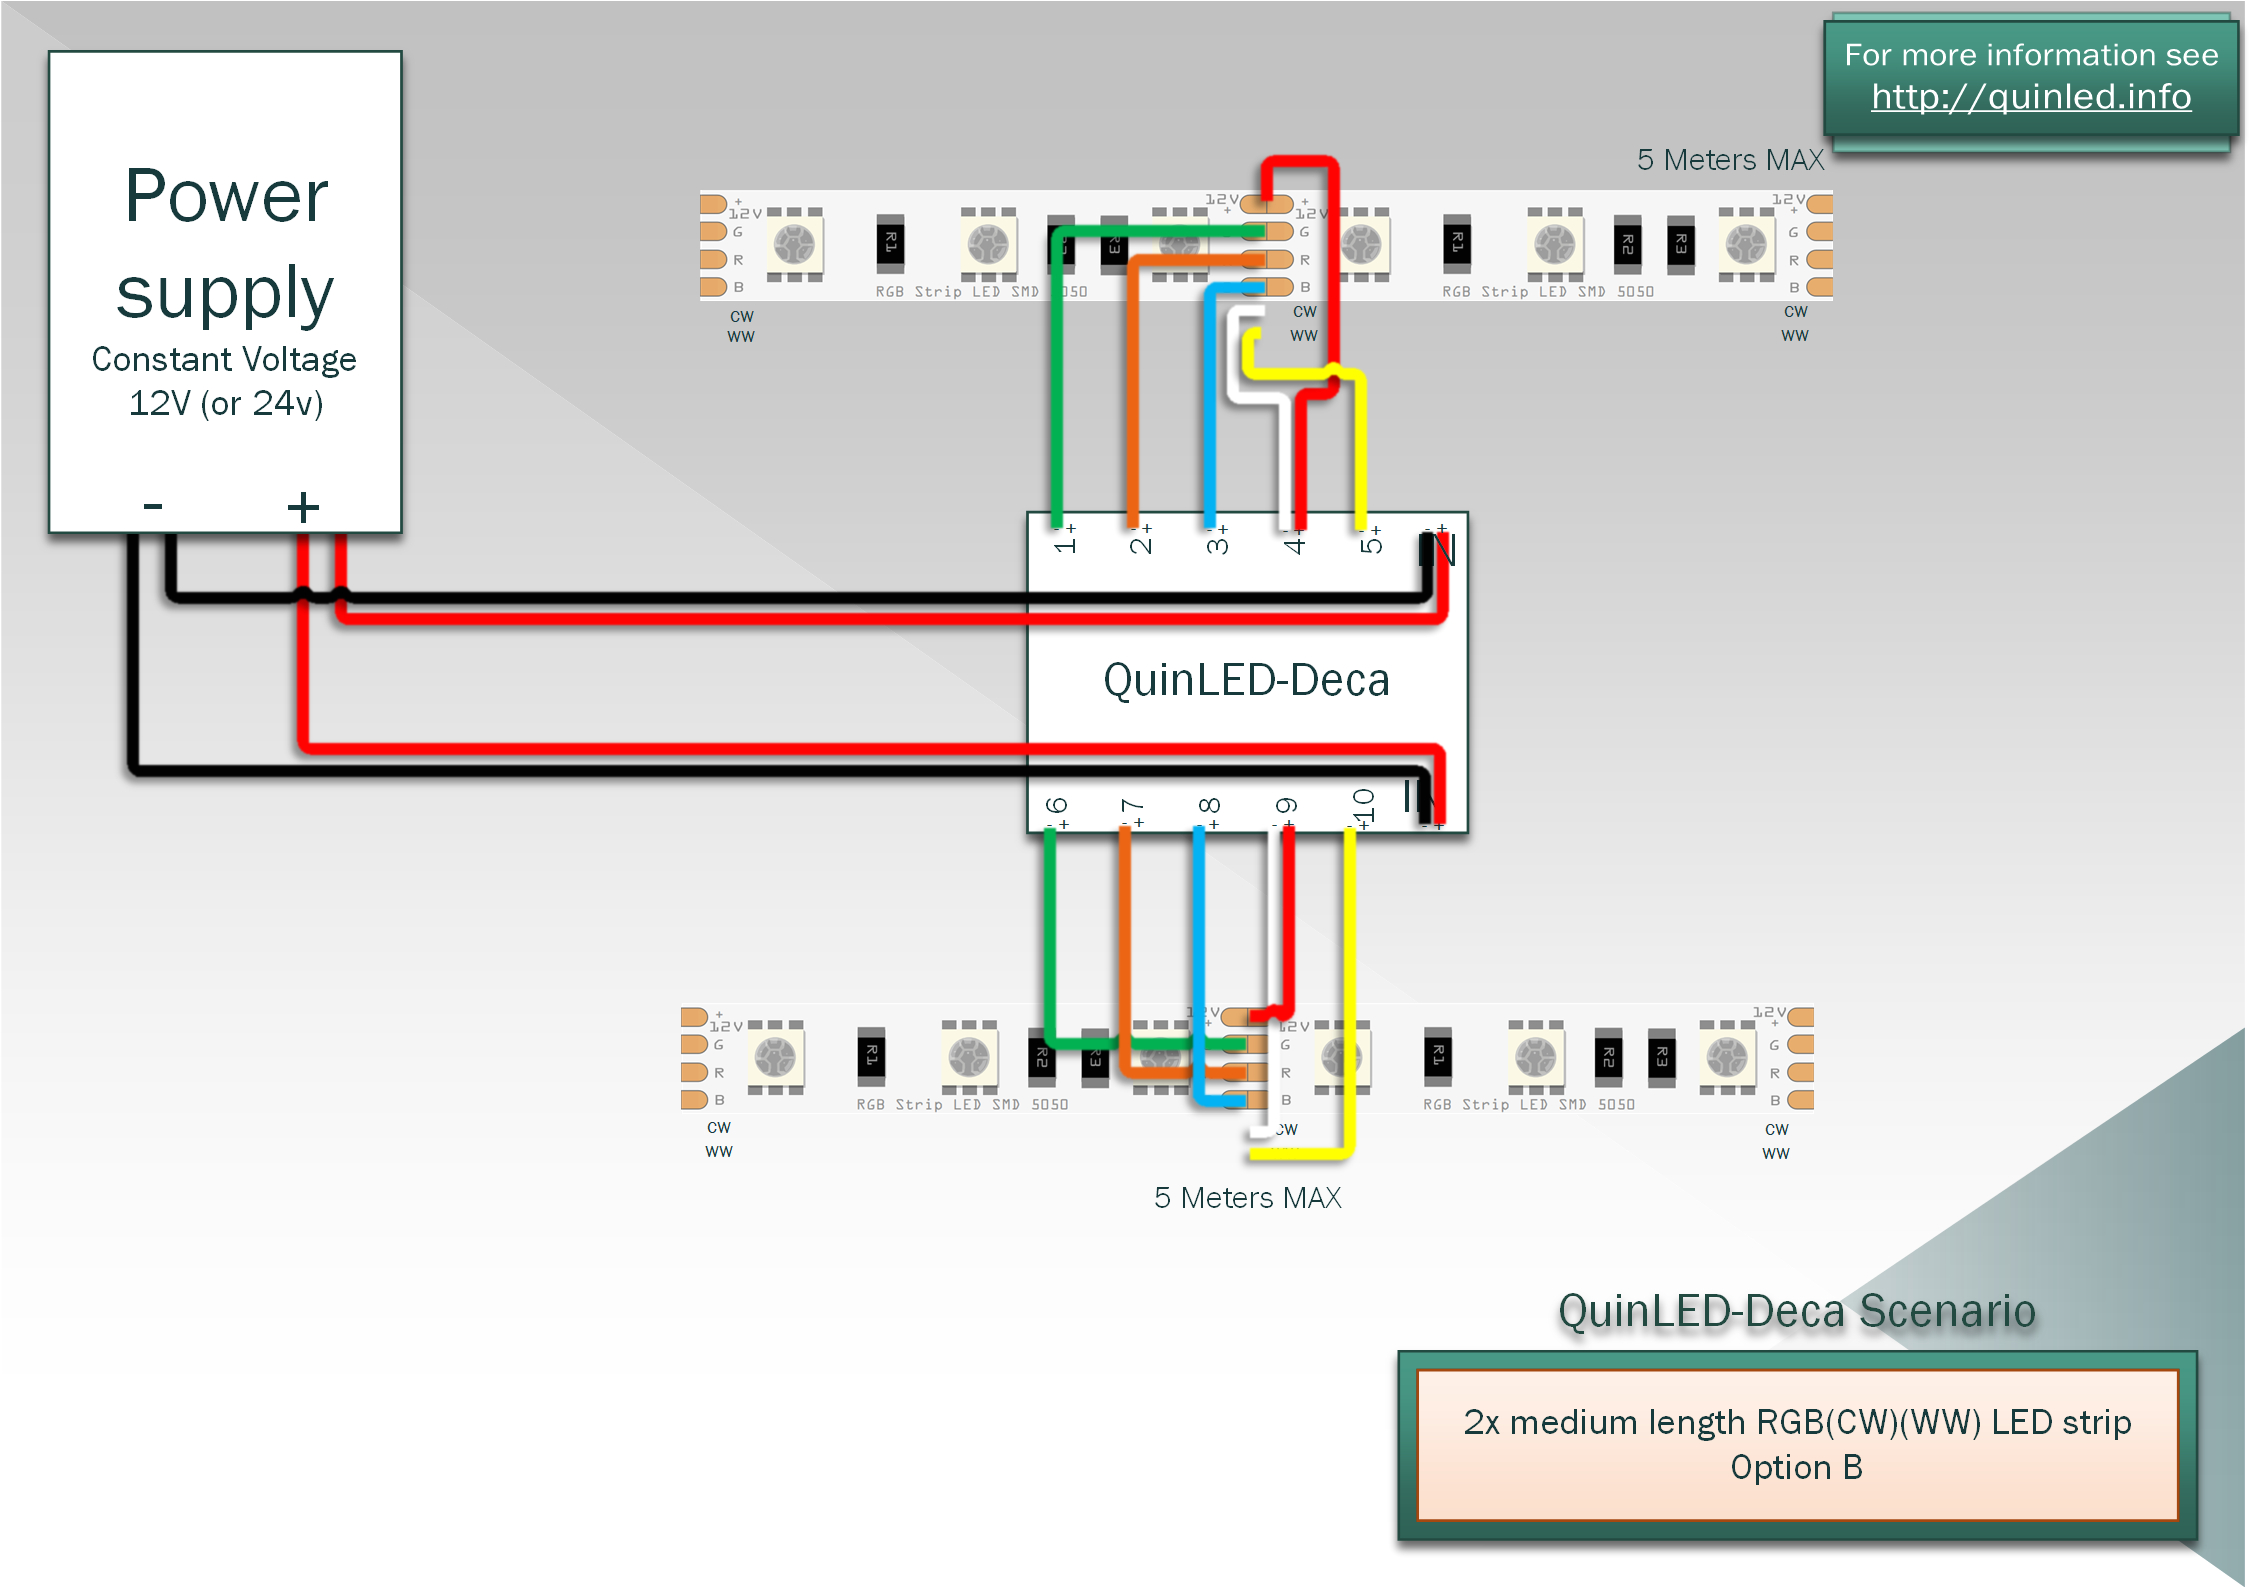The width and height of the screenshot is (2254, 1588).
Task: Select channel 6 terminal on Deca
Action: (x=1056, y=808)
